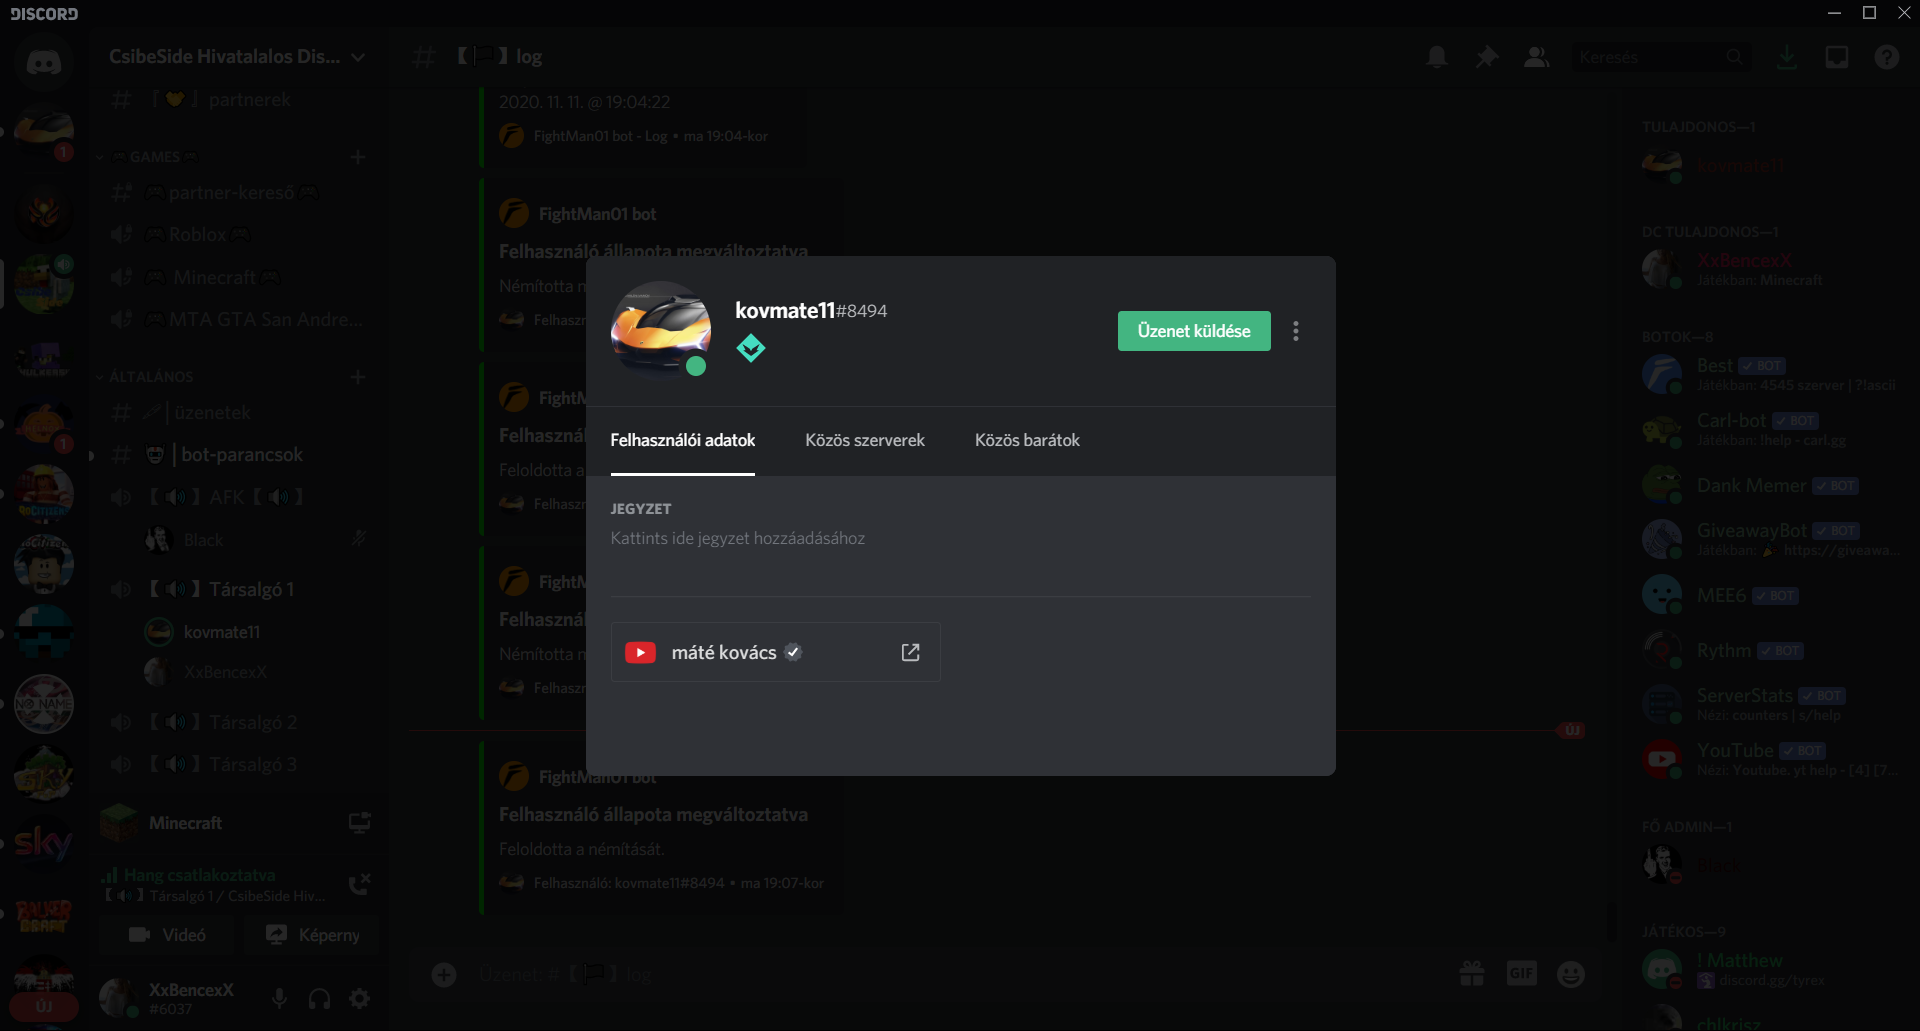
Task: Toggle headphone deafen
Action: coord(319,998)
